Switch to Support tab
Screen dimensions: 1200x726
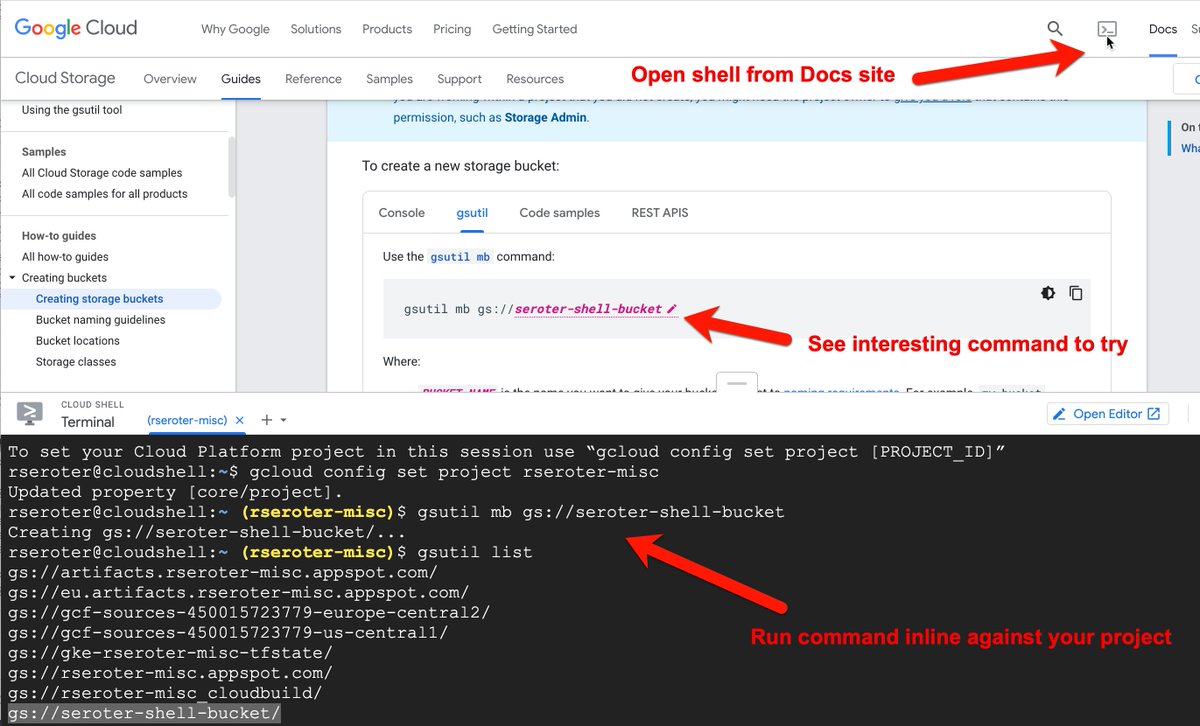(x=459, y=79)
